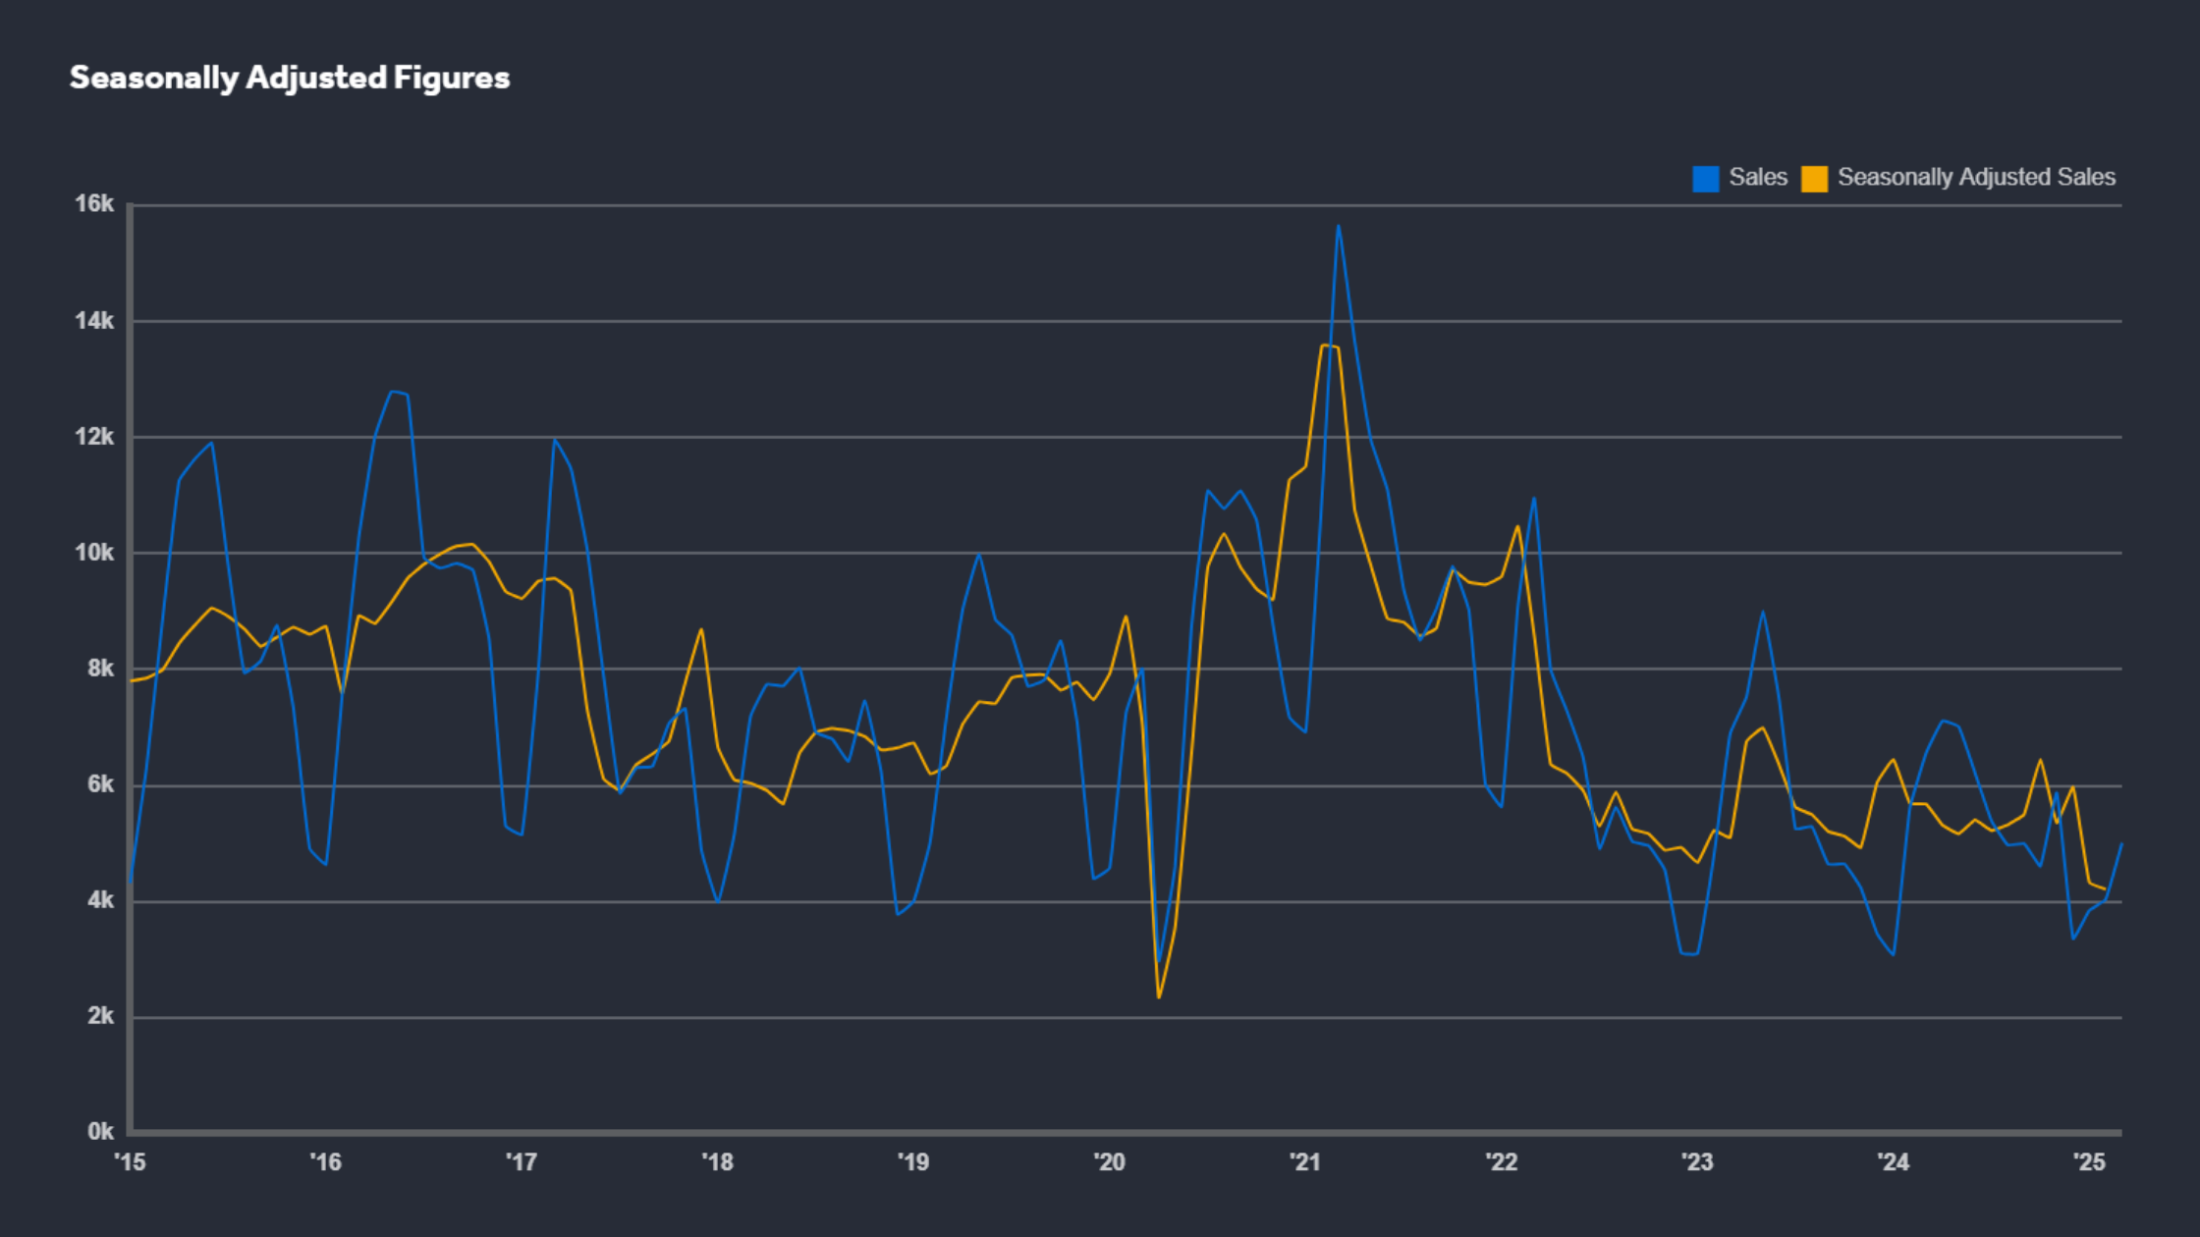Click the '19 x-axis year label
This screenshot has width=2200, height=1237.
(913, 1163)
